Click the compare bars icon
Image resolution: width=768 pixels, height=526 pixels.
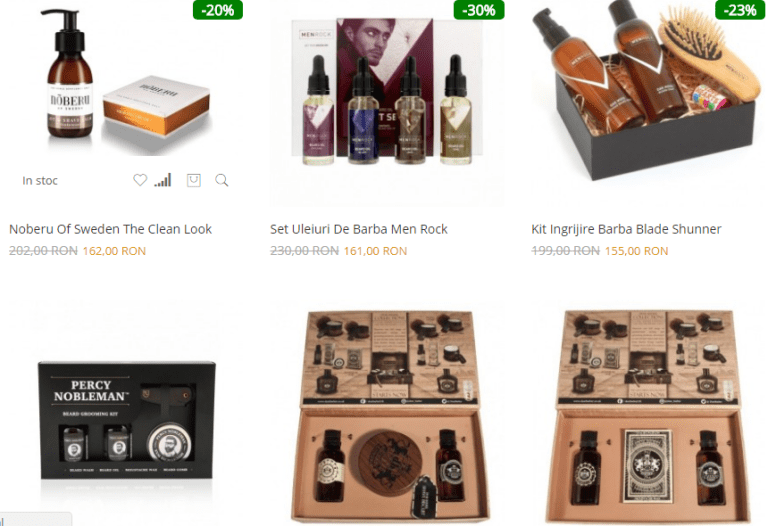point(163,180)
